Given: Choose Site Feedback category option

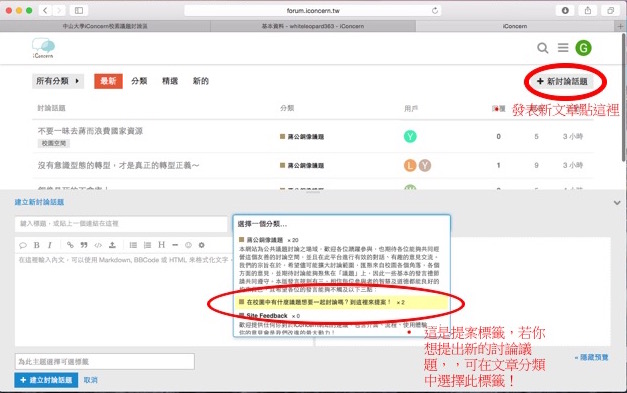Looking at the screenshot, I should click(x=269, y=316).
